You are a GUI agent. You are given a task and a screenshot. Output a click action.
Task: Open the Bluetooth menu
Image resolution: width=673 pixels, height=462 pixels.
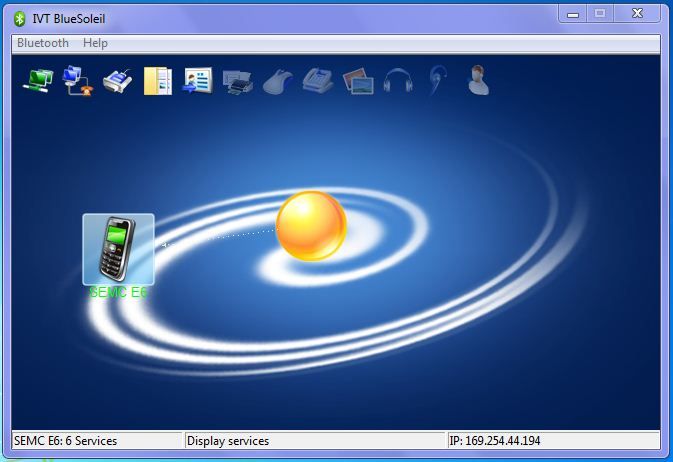[x=42, y=43]
